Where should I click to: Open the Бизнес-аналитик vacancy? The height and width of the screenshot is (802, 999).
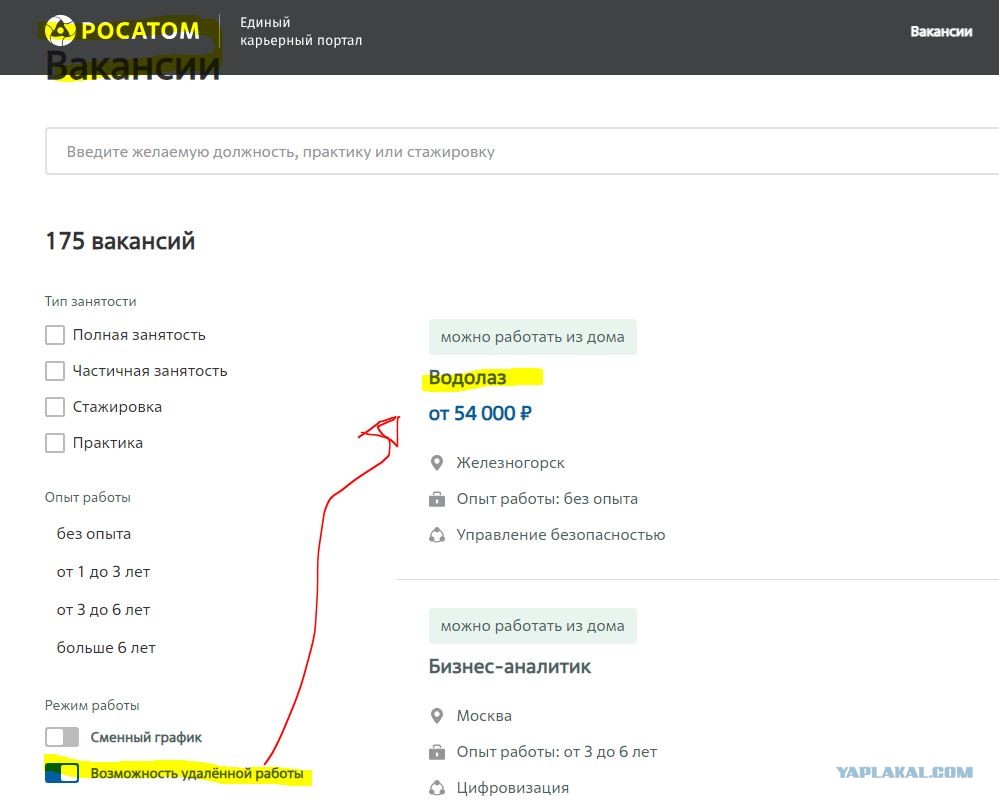(510, 667)
